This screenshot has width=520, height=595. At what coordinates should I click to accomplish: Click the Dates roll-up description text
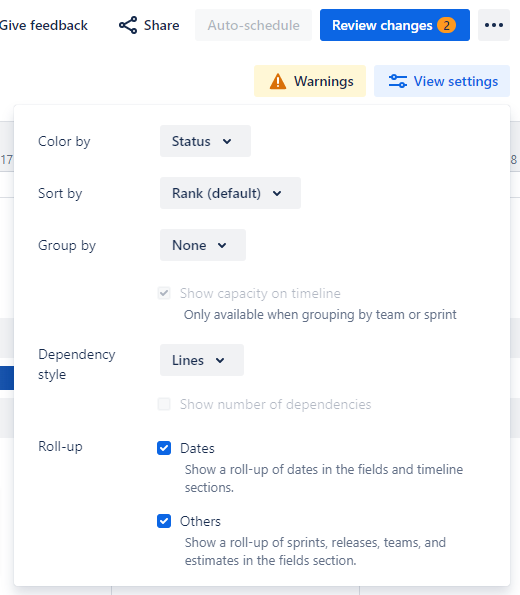pos(324,478)
